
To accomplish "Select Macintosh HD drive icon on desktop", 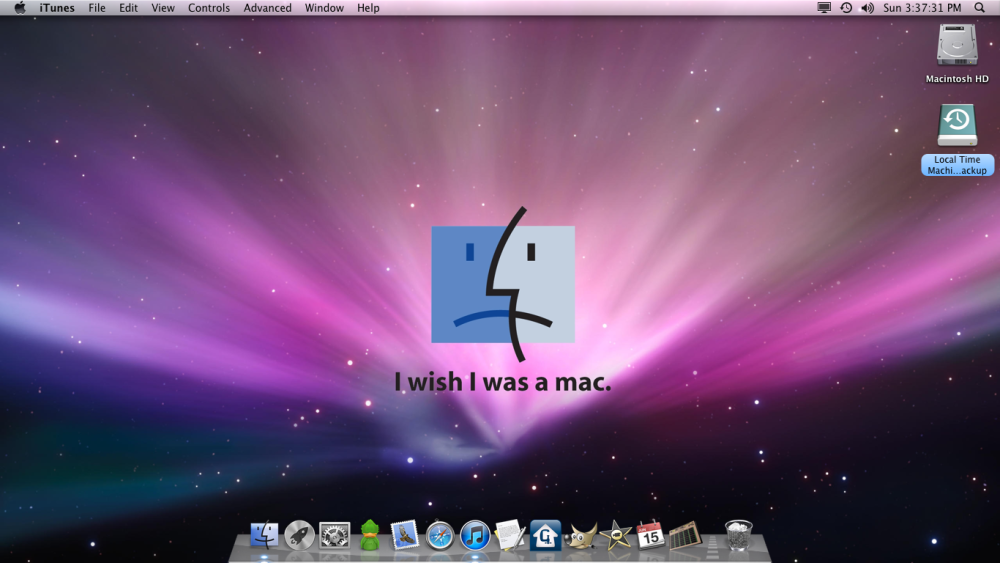I will click(957, 45).
